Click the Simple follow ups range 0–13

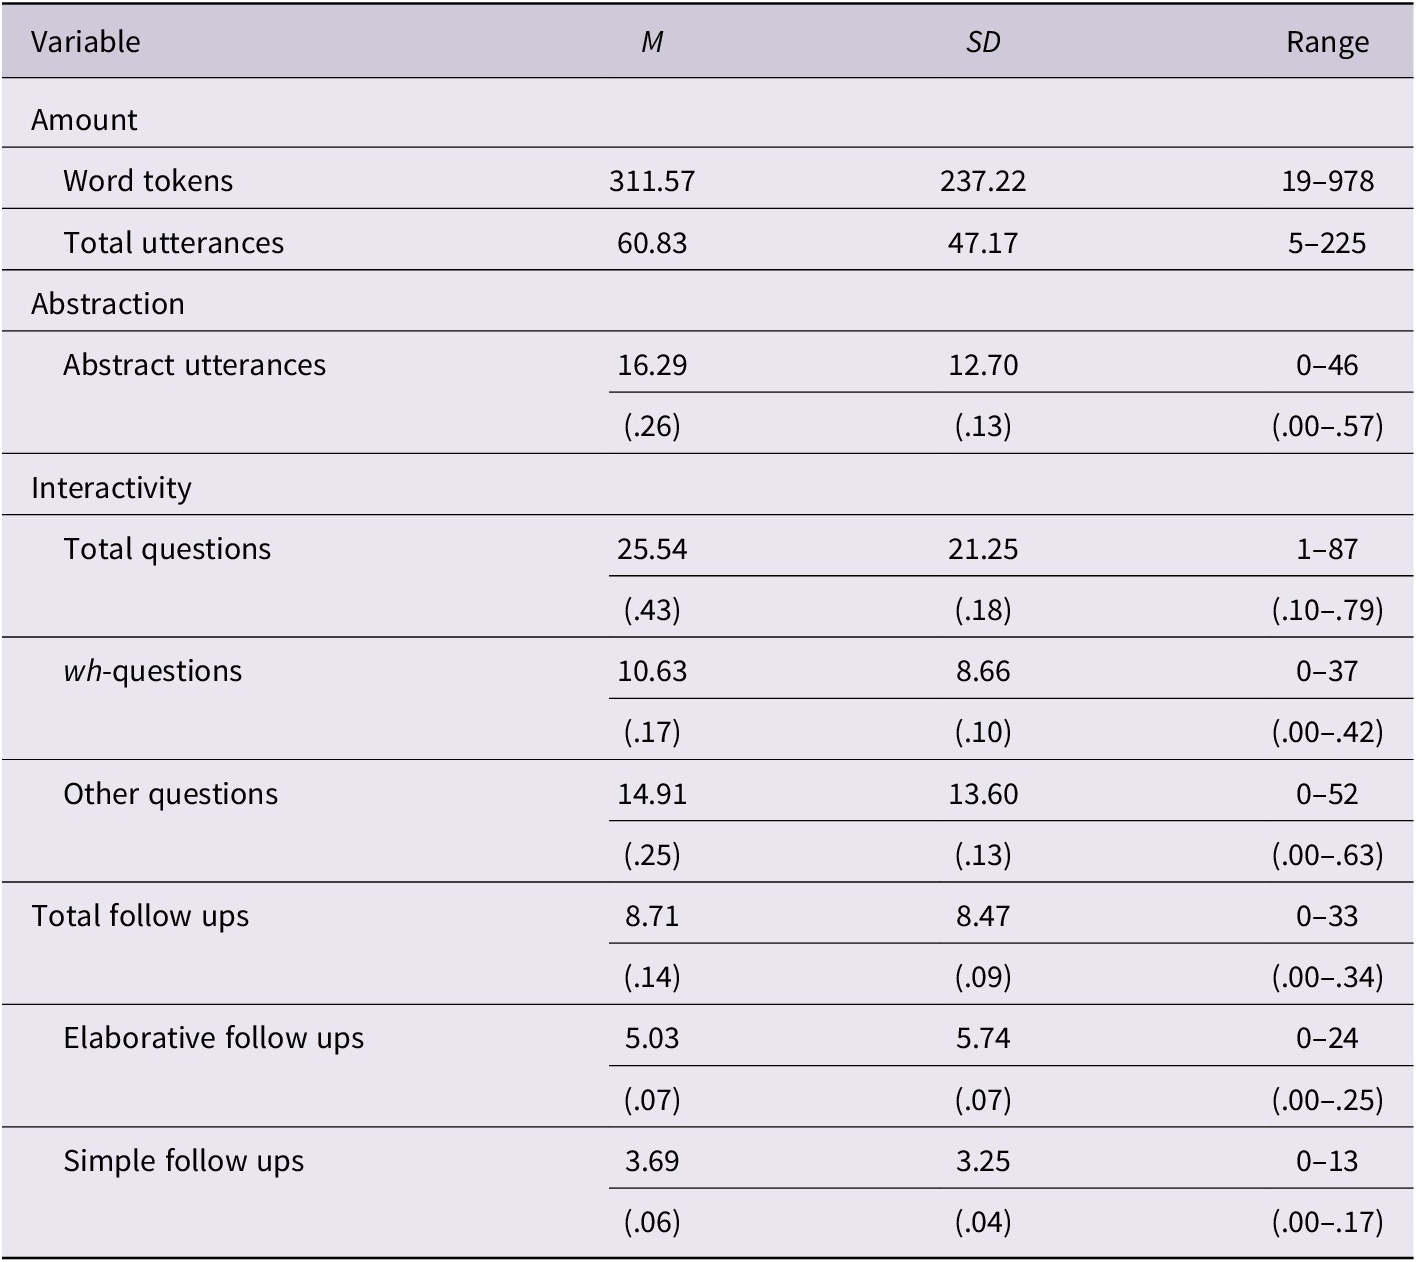(1327, 1161)
